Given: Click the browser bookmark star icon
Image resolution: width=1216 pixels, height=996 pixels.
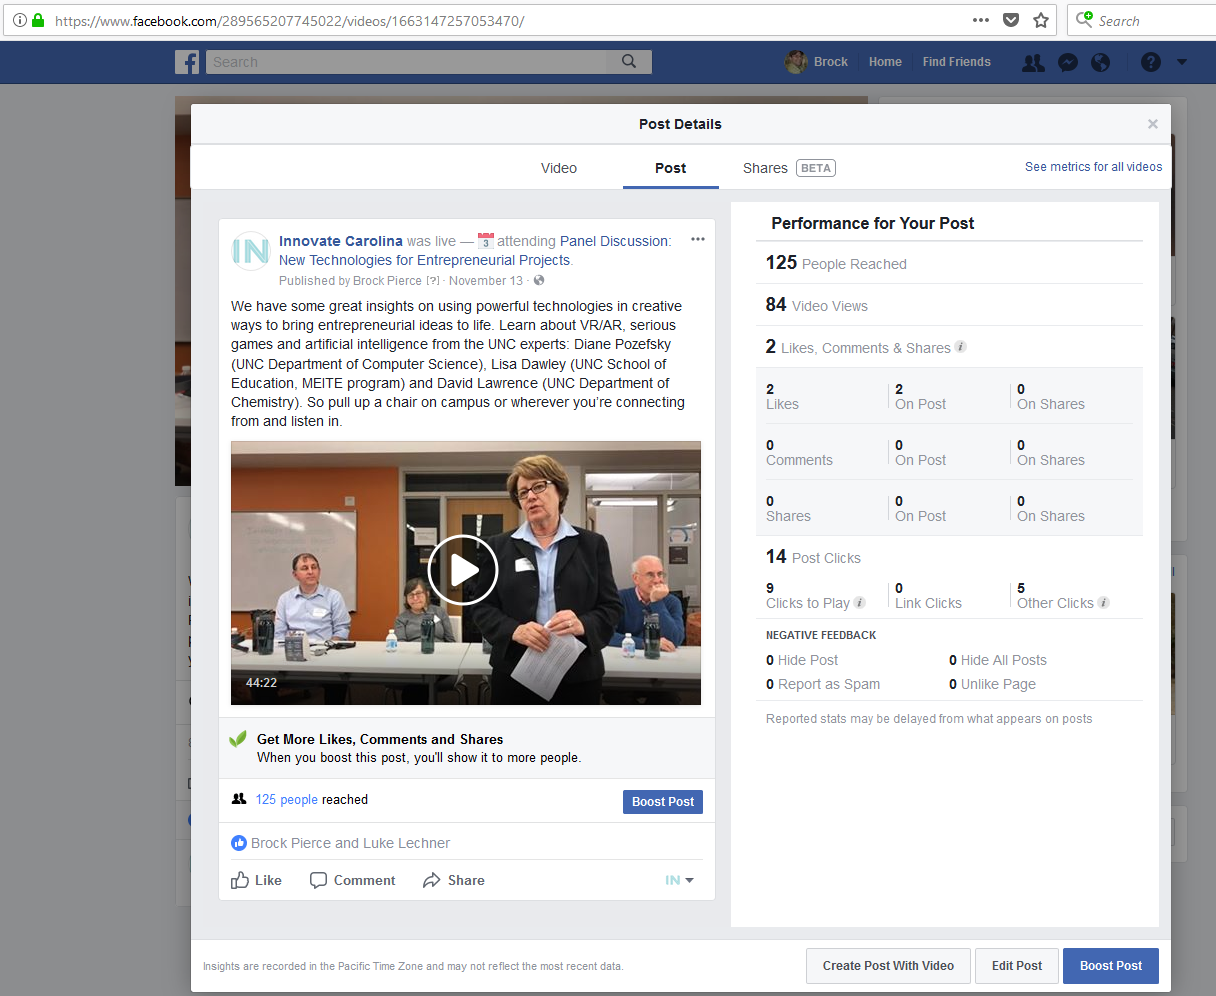Looking at the screenshot, I should (1041, 20).
